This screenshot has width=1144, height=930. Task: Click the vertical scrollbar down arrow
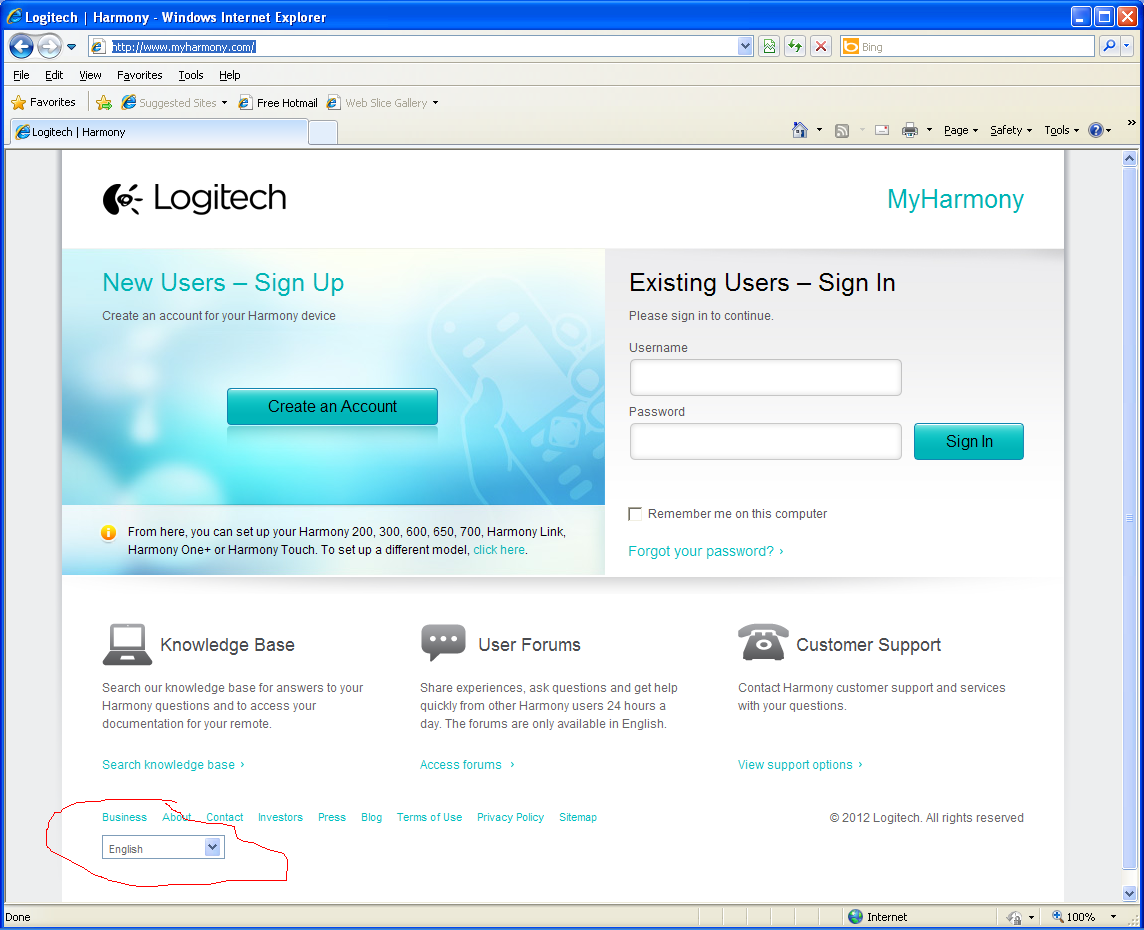(1130, 893)
